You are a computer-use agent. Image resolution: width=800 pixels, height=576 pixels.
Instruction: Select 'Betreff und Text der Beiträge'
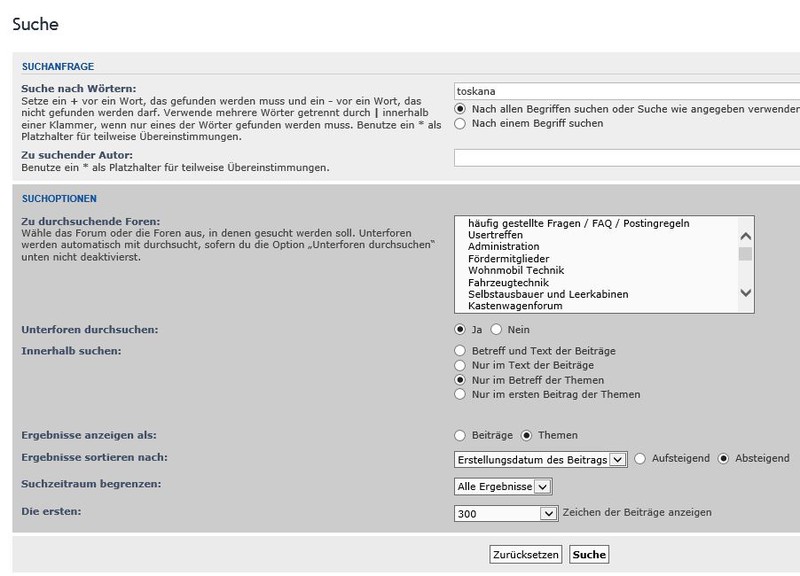460,350
